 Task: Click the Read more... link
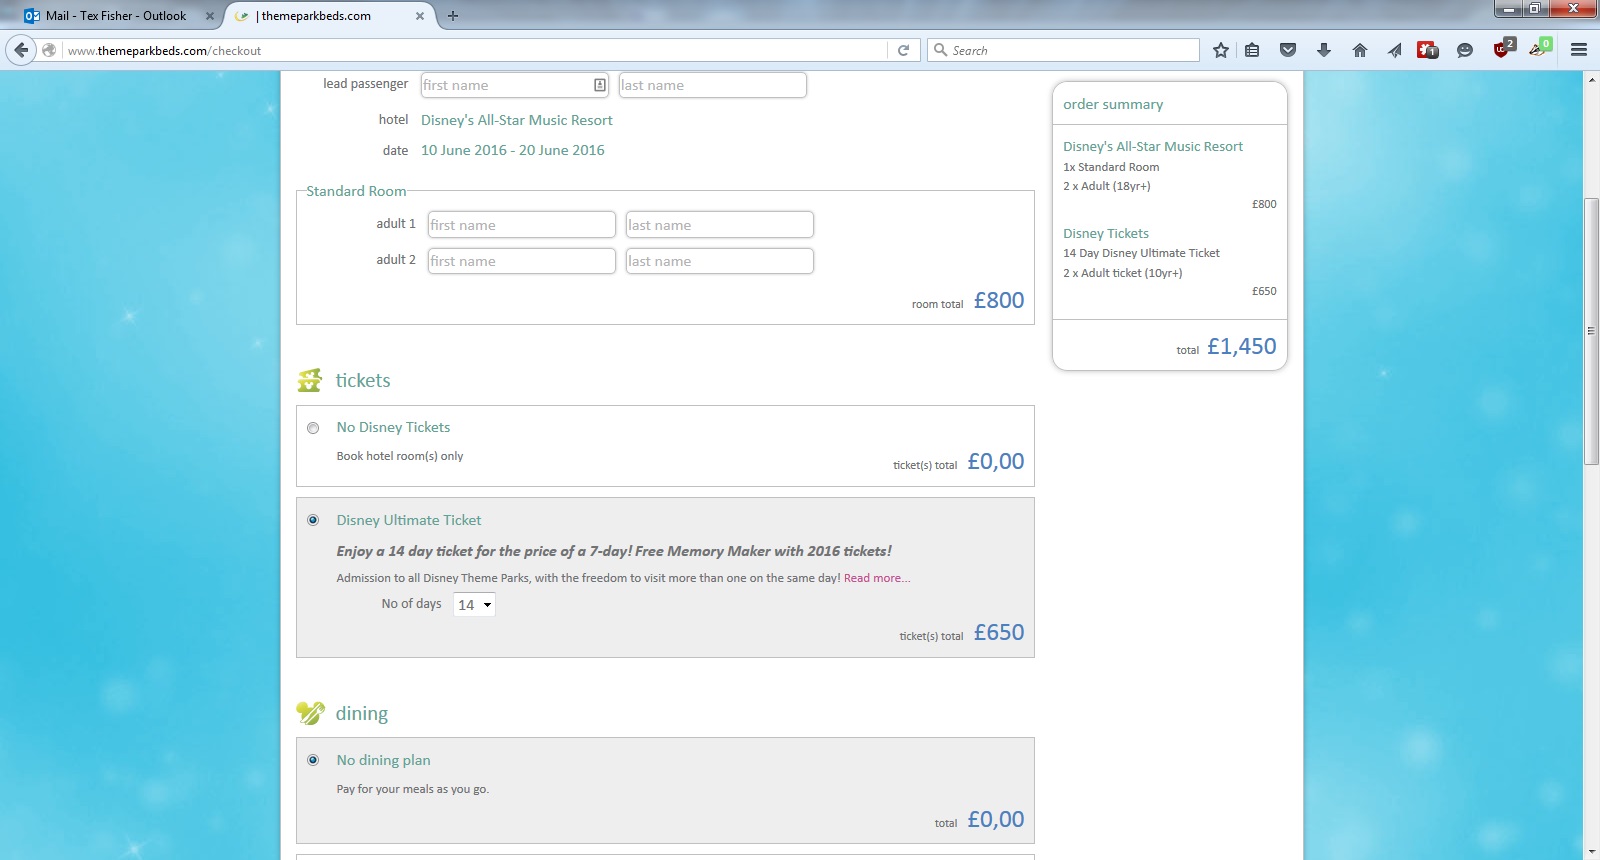877,578
